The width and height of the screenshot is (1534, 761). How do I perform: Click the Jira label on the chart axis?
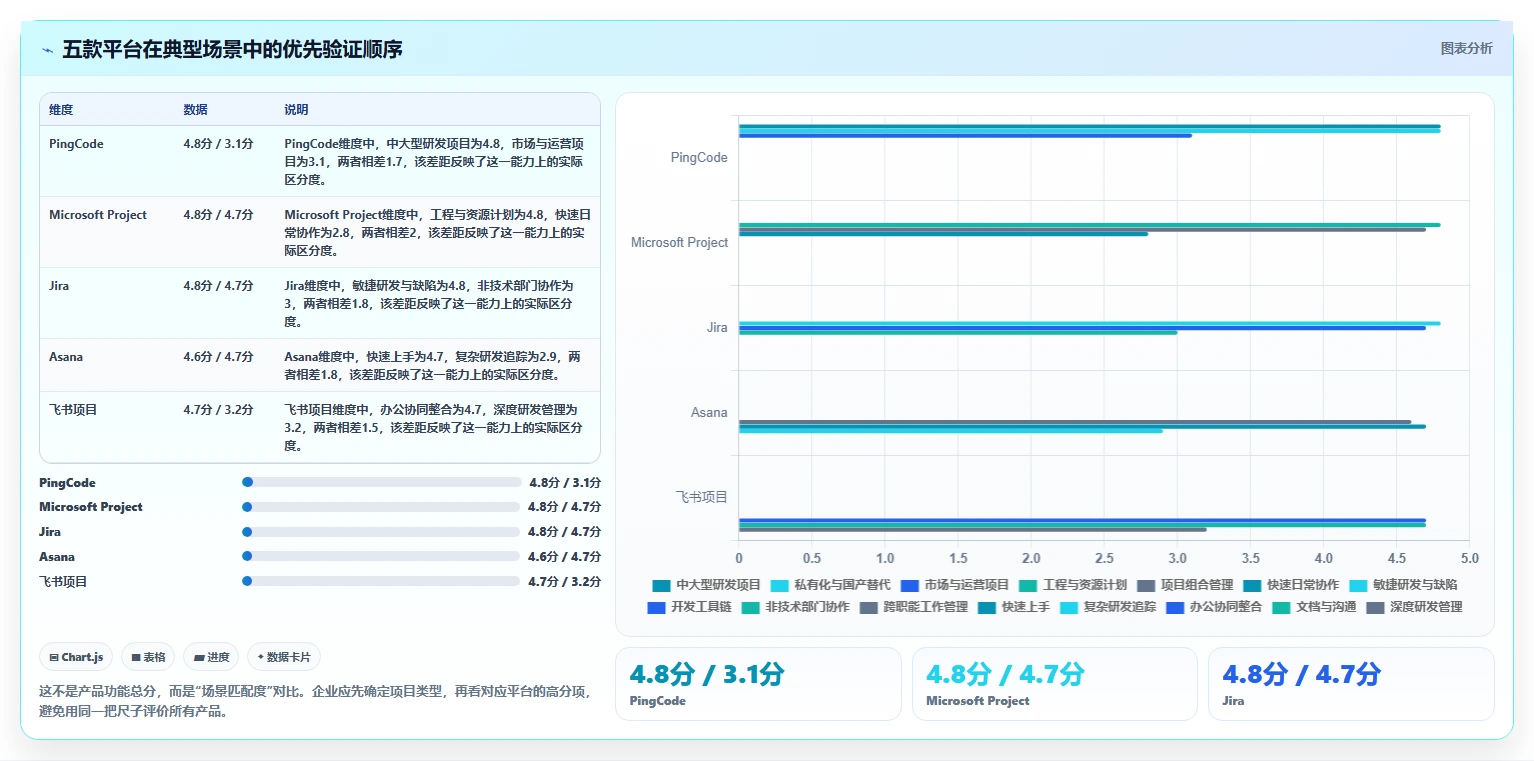pyautogui.click(x=717, y=328)
